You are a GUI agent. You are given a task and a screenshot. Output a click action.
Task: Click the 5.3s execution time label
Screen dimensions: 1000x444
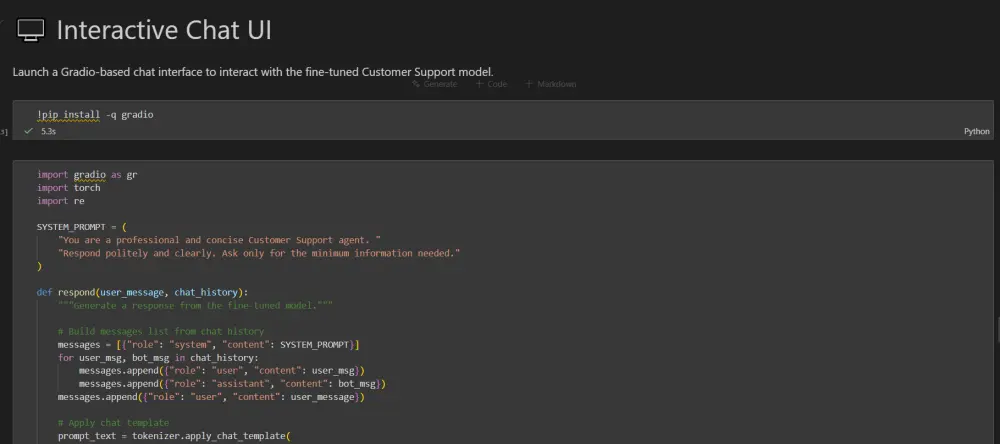(x=48, y=131)
